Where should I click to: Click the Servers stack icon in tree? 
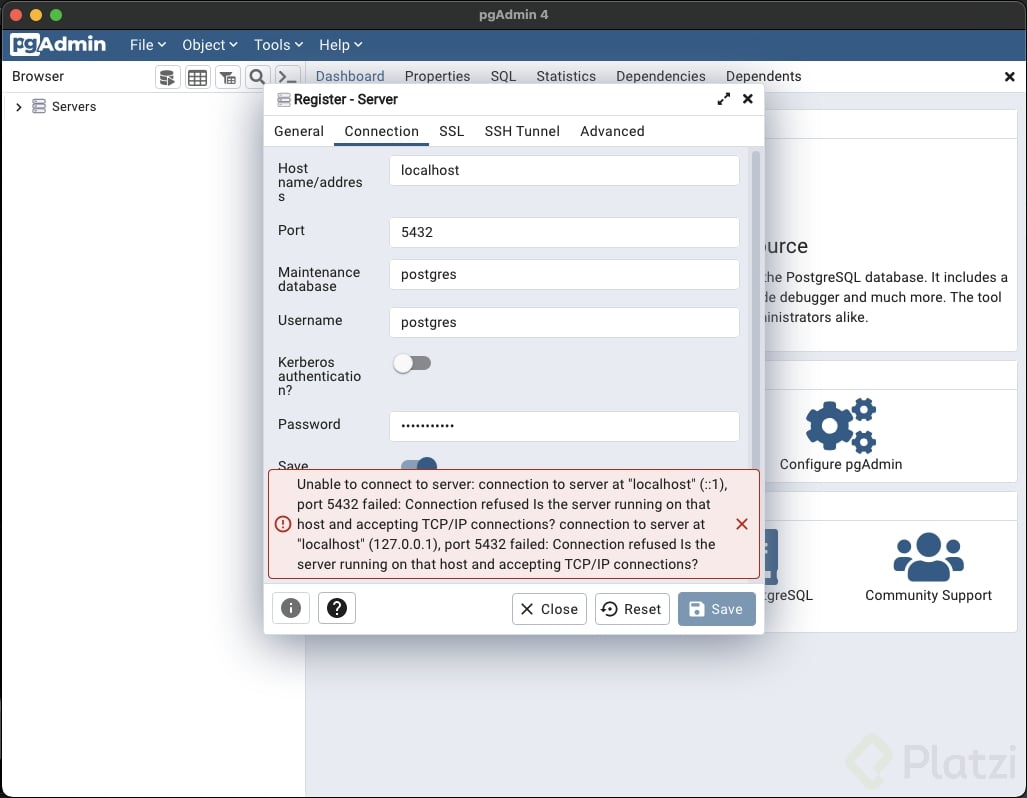click(x=39, y=106)
